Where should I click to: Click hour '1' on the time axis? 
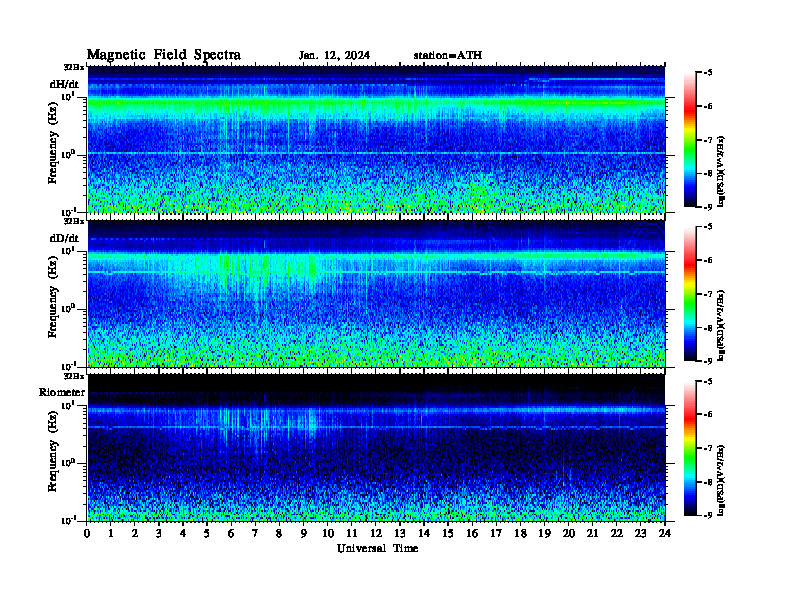[111, 534]
